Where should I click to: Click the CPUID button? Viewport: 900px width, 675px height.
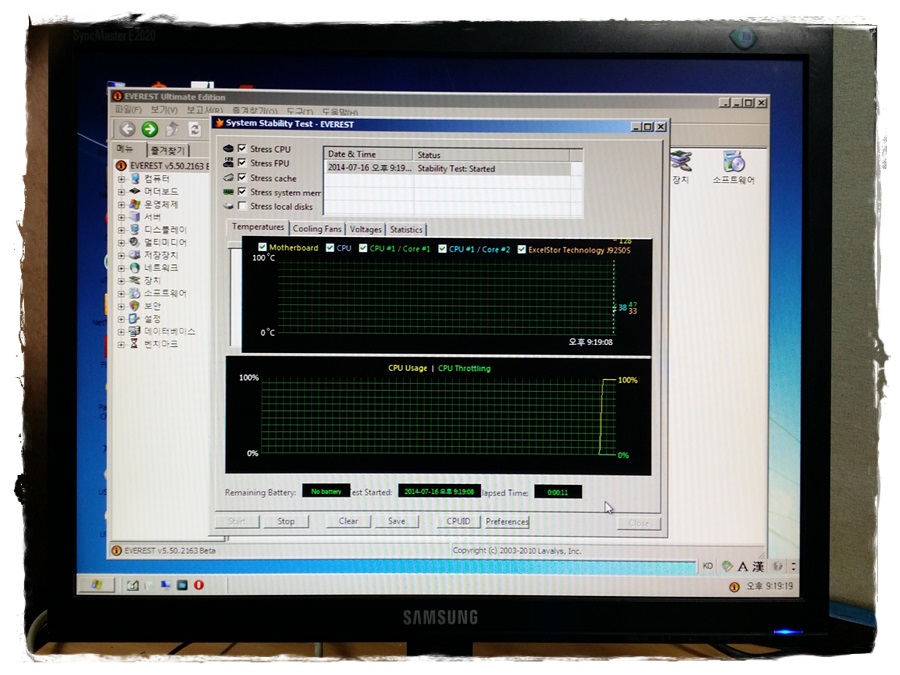(x=458, y=521)
